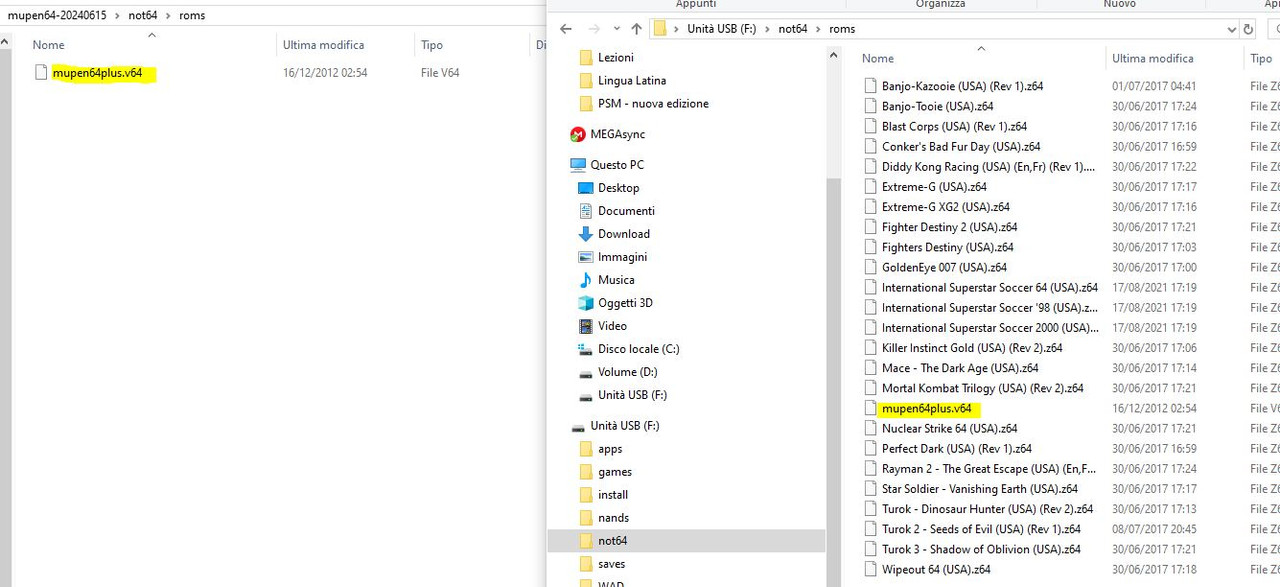Click 'Unità USB (F:)' breadcrumb in address bar

[x=721, y=29]
